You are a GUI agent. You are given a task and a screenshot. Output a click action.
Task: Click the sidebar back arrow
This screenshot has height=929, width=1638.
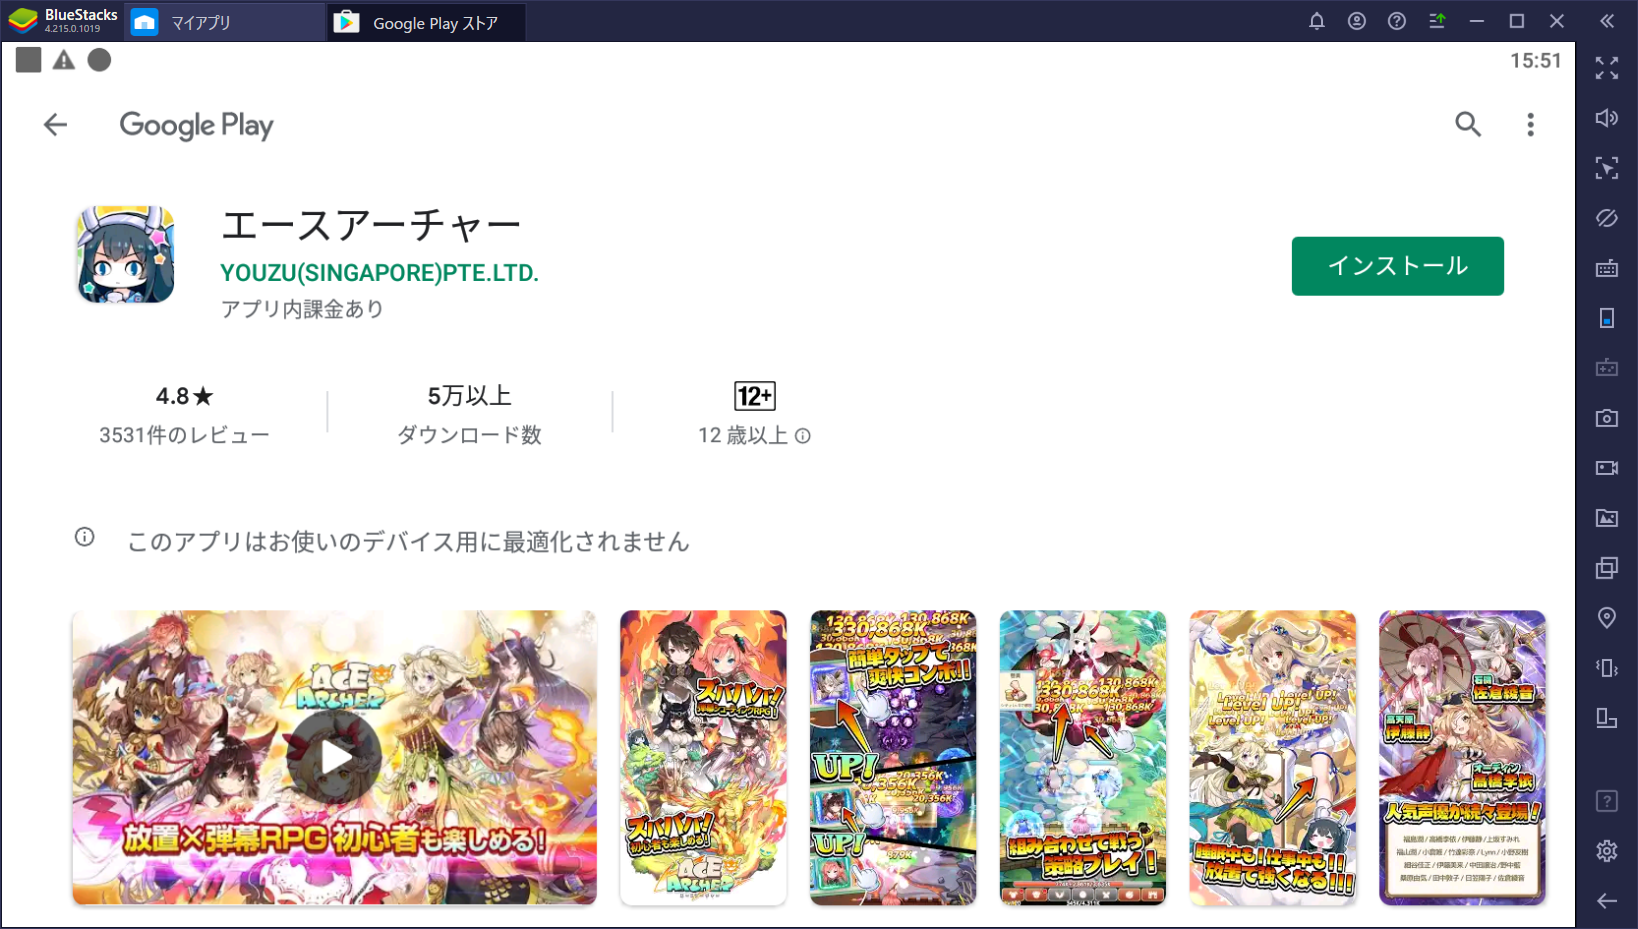(1607, 901)
